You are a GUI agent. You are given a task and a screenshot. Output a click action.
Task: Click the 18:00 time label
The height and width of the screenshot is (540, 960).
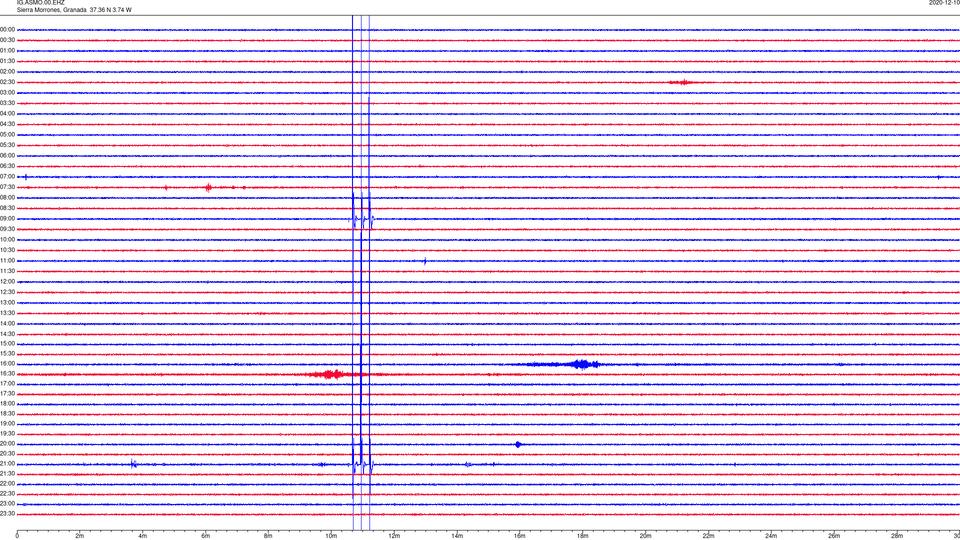[x=7, y=403]
